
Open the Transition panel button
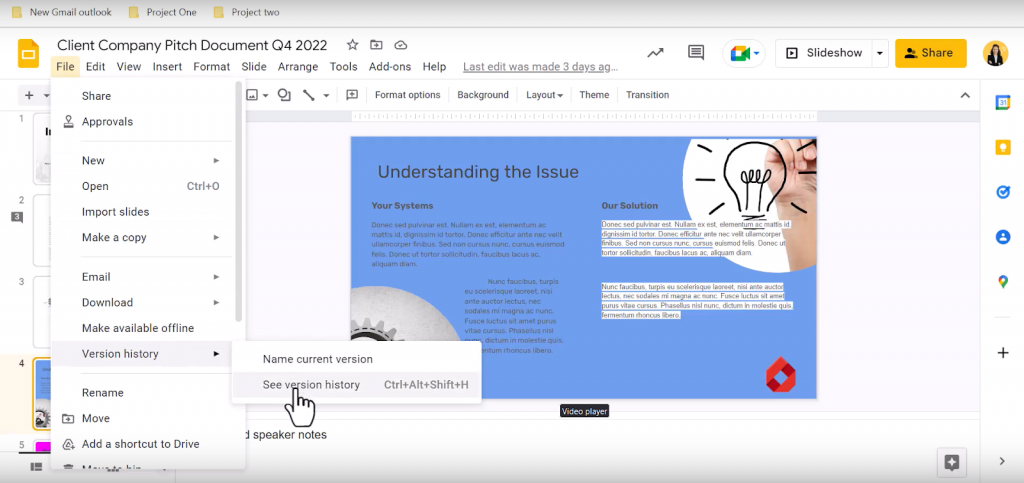[647, 95]
